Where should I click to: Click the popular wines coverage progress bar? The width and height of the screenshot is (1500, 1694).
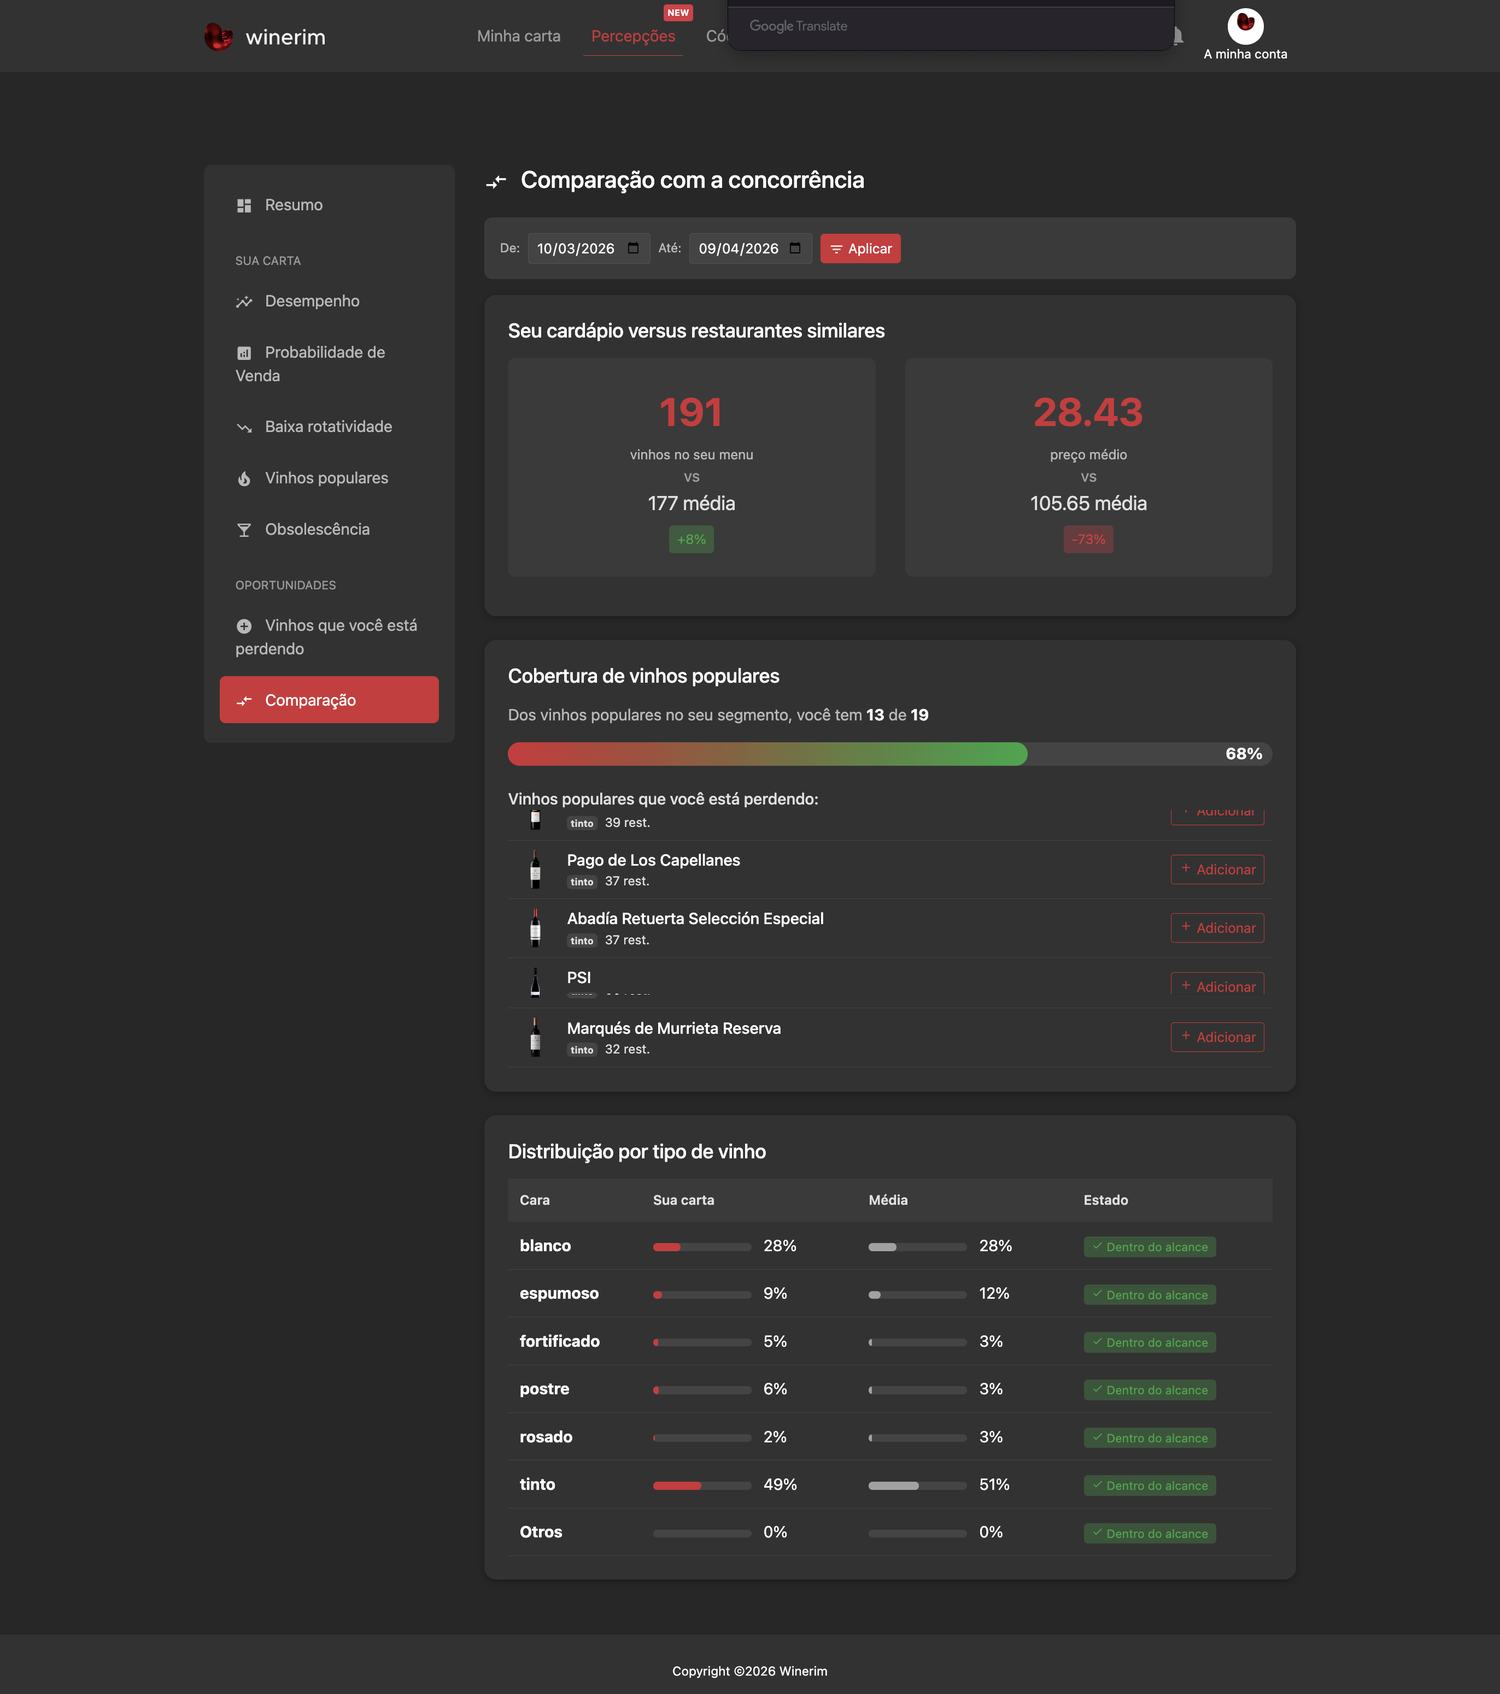point(890,754)
